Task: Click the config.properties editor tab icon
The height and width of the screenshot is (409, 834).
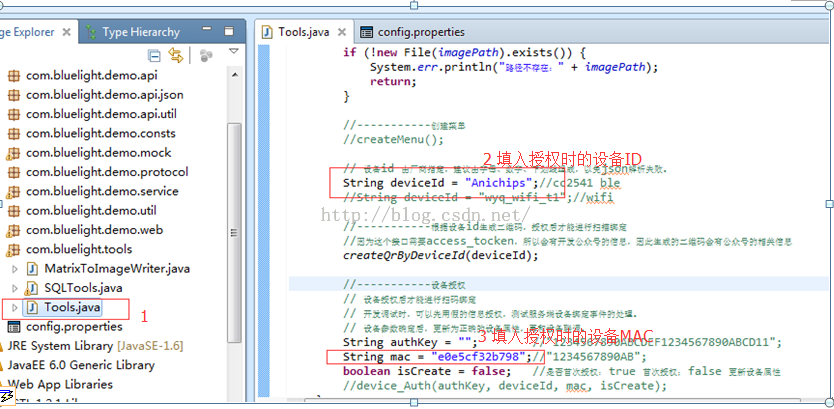Action: (x=366, y=32)
